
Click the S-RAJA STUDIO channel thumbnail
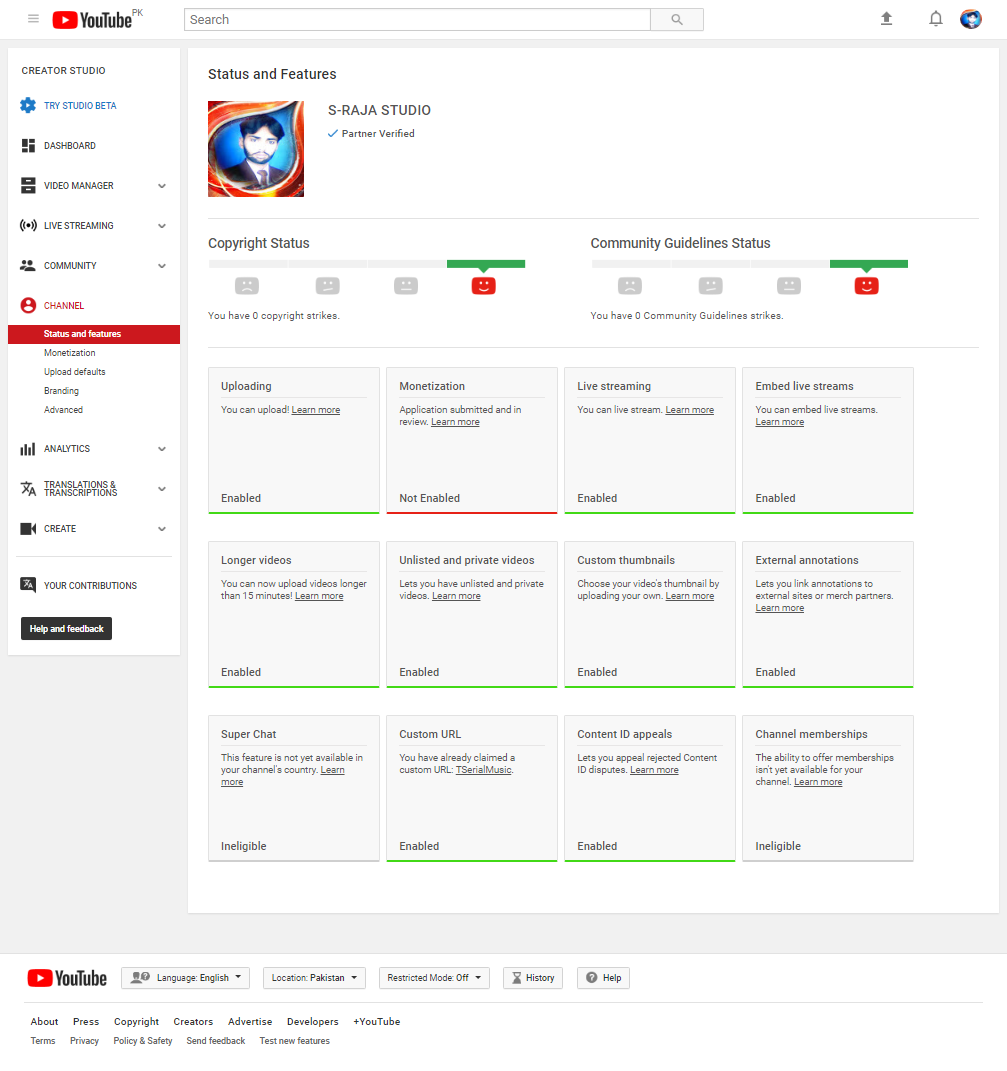click(x=256, y=149)
